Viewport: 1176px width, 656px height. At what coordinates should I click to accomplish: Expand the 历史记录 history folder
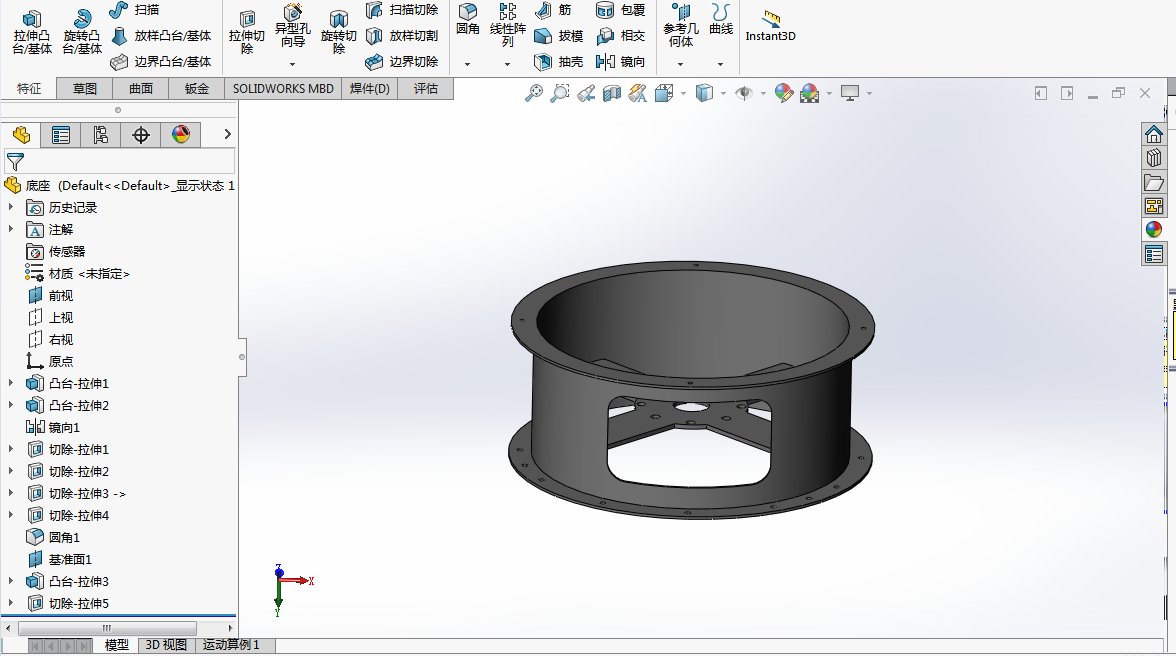pos(12,208)
